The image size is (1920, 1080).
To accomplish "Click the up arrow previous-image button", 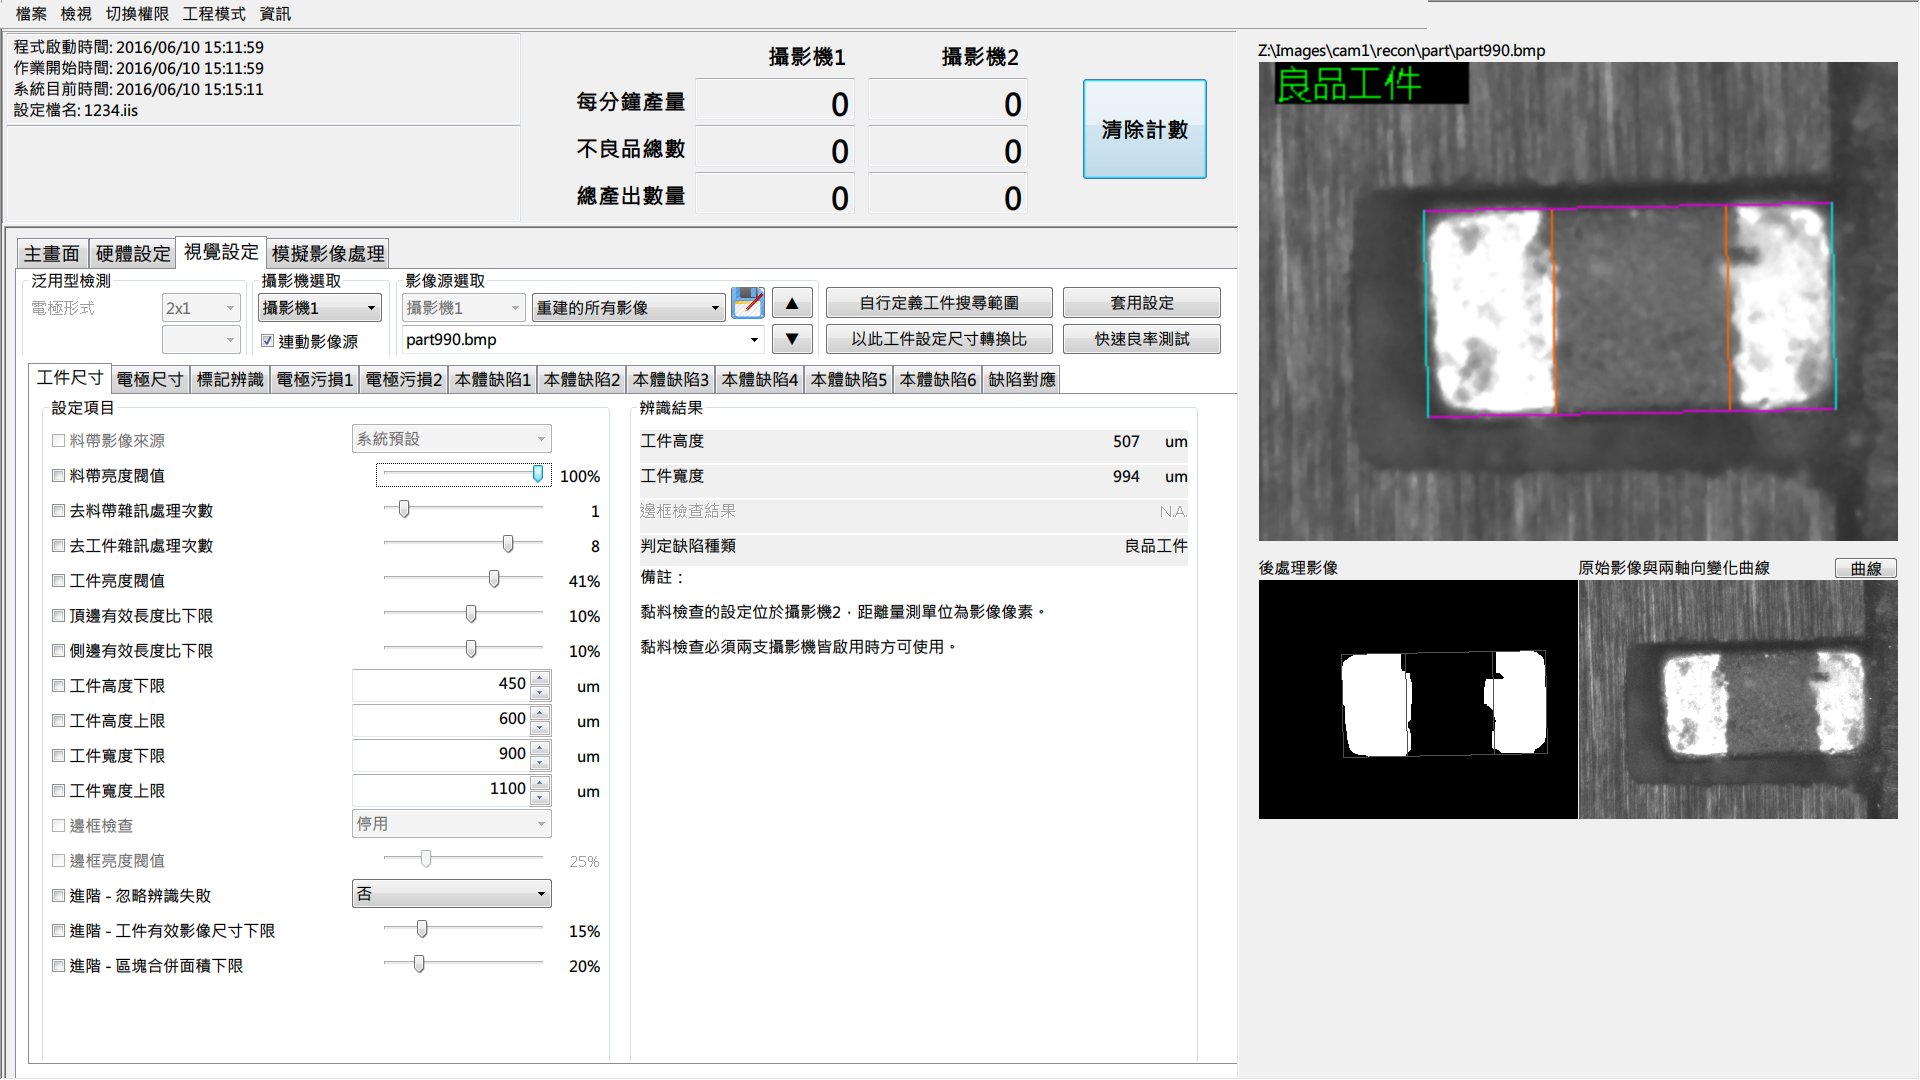I will [792, 304].
